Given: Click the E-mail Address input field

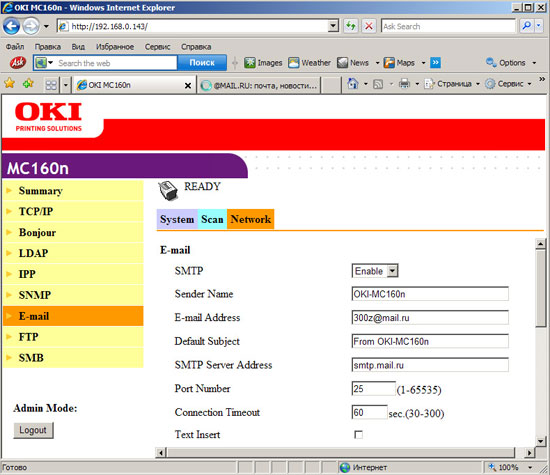Looking at the screenshot, I should pos(430,317).
